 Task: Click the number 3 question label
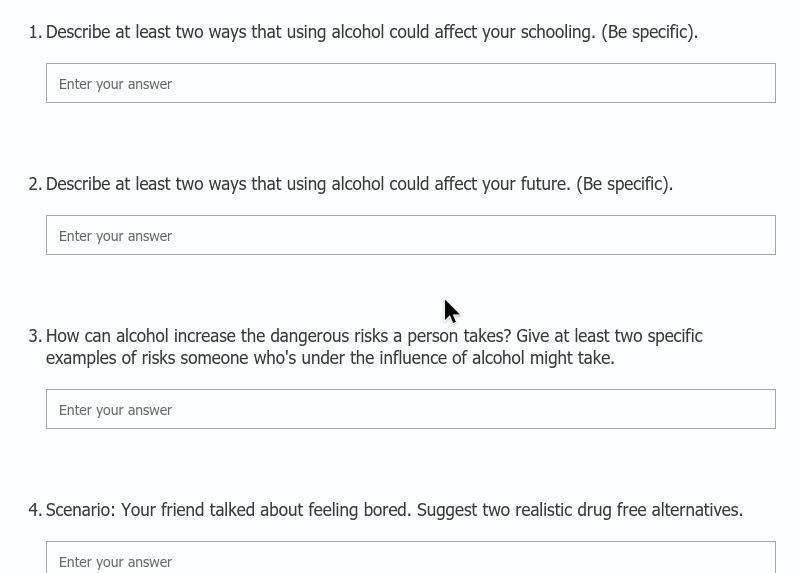click(35, 336)
